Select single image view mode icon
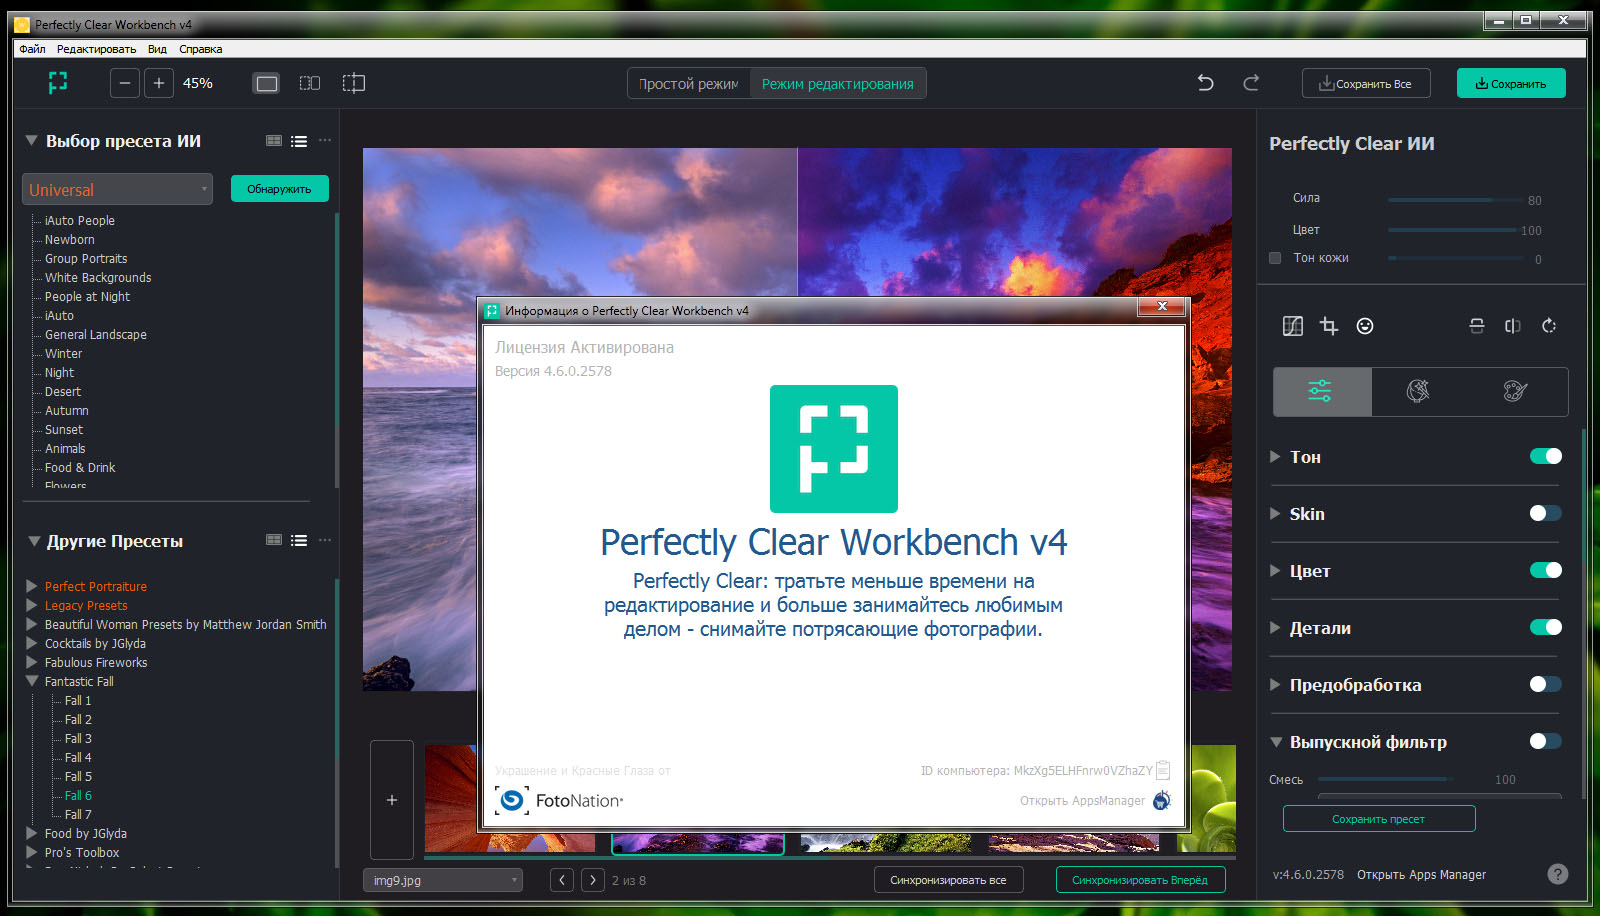The width and height of the screenshot is (1600, 916). tap(267, 83)
